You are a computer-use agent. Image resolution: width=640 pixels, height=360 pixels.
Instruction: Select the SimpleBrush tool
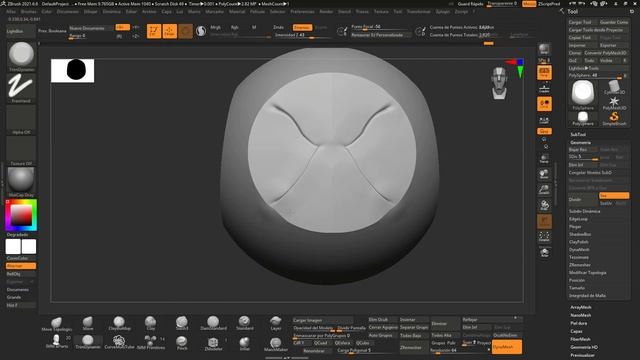pos(613,119)
